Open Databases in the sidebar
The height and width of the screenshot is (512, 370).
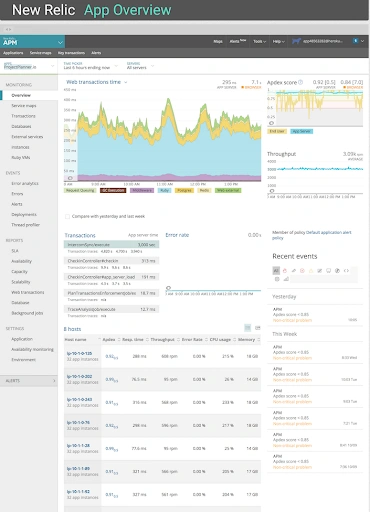point(21,126)
